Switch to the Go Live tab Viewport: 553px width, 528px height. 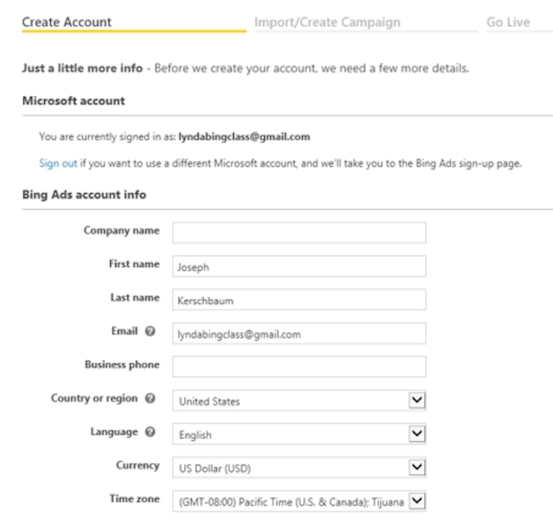[508, 22]
